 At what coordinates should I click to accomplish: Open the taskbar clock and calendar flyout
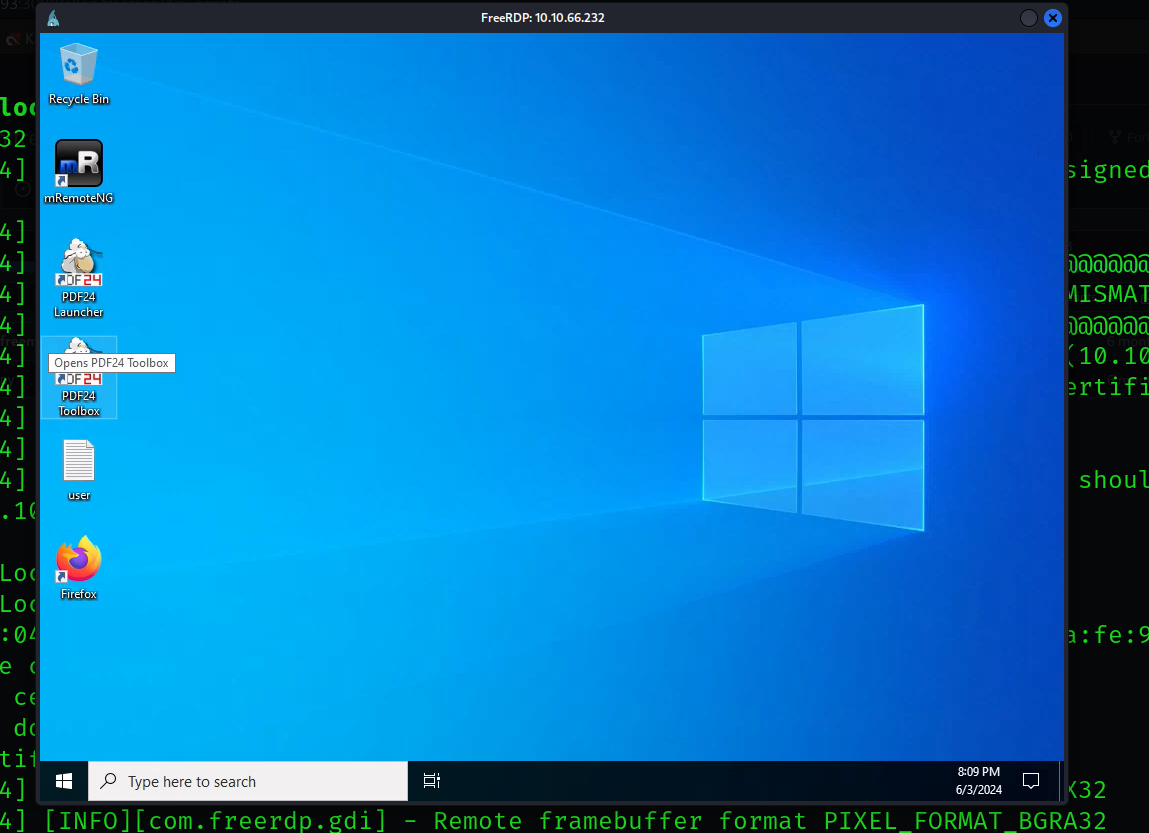pyautogui.click(x=977, y=781)
